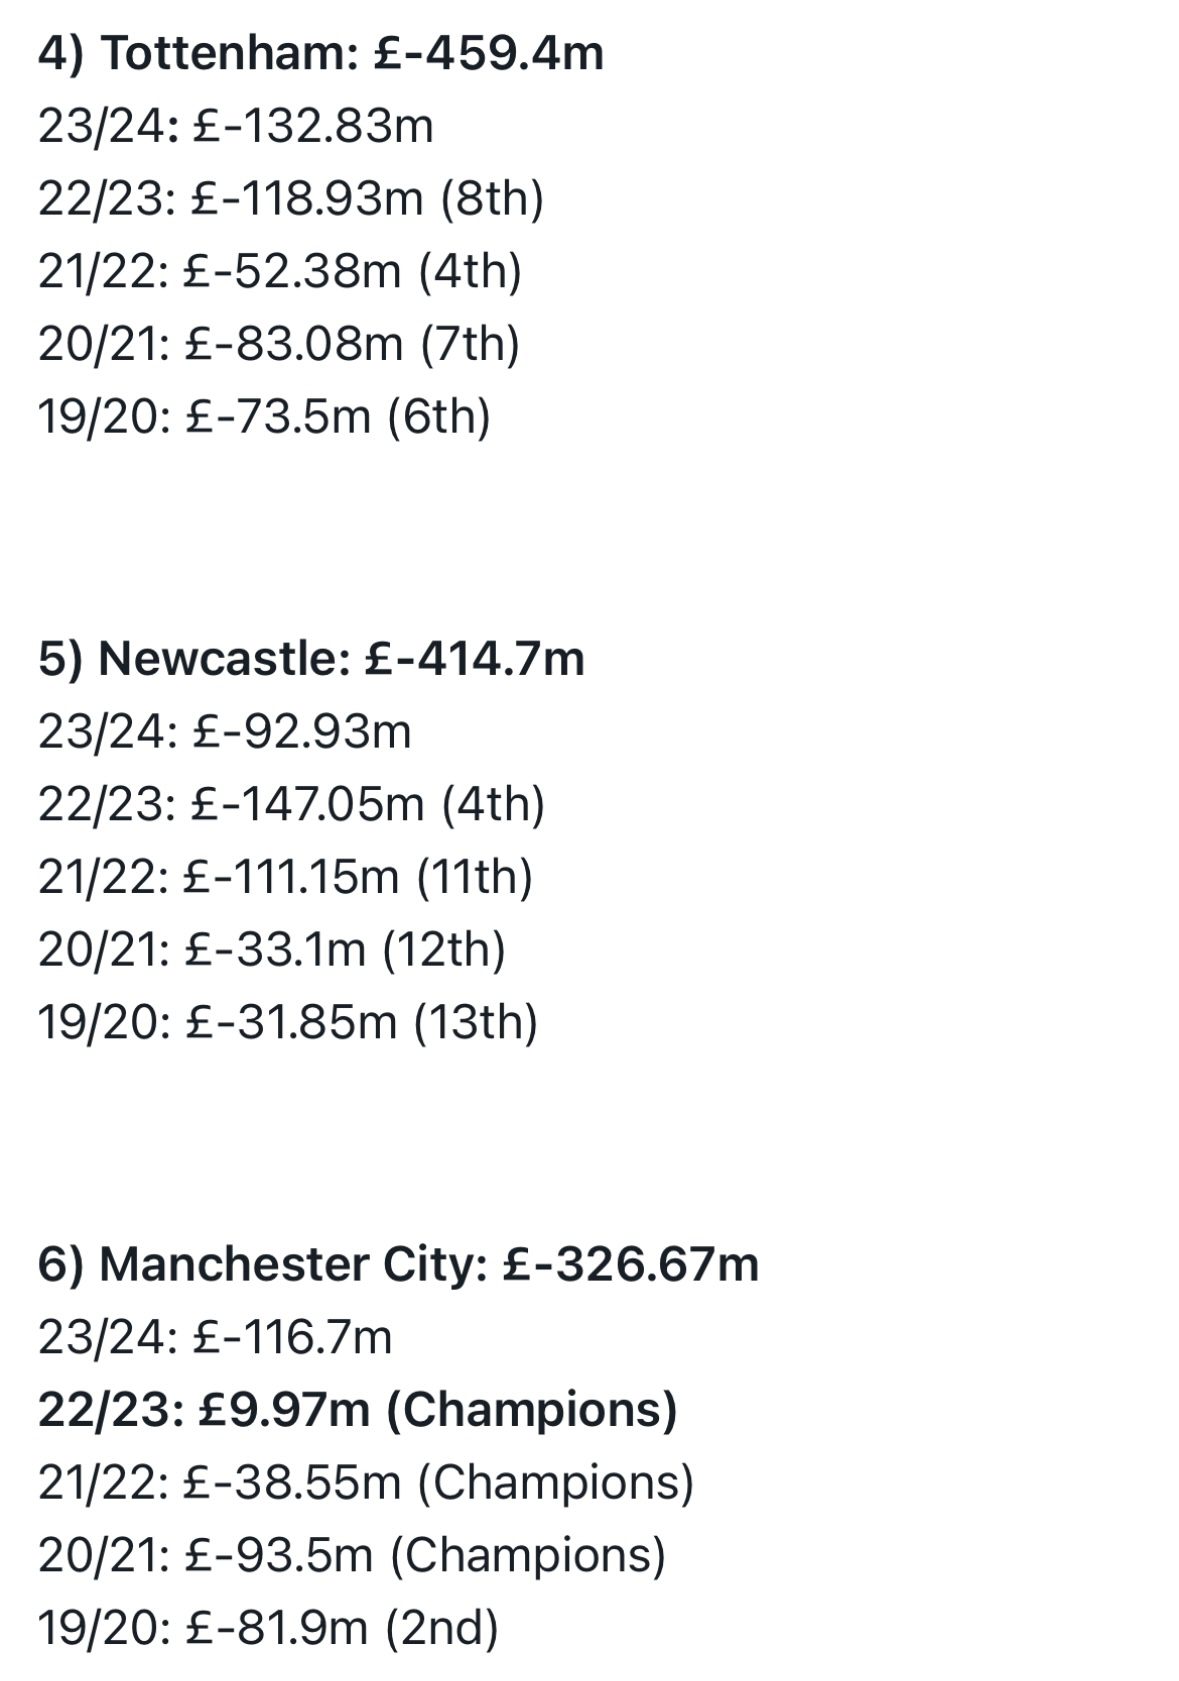Image resolution: width=1179 pixels, height=1681 pixels.
Task: Select 21/22 £-38.55m (Champions) line
Action: (366, 1483)
